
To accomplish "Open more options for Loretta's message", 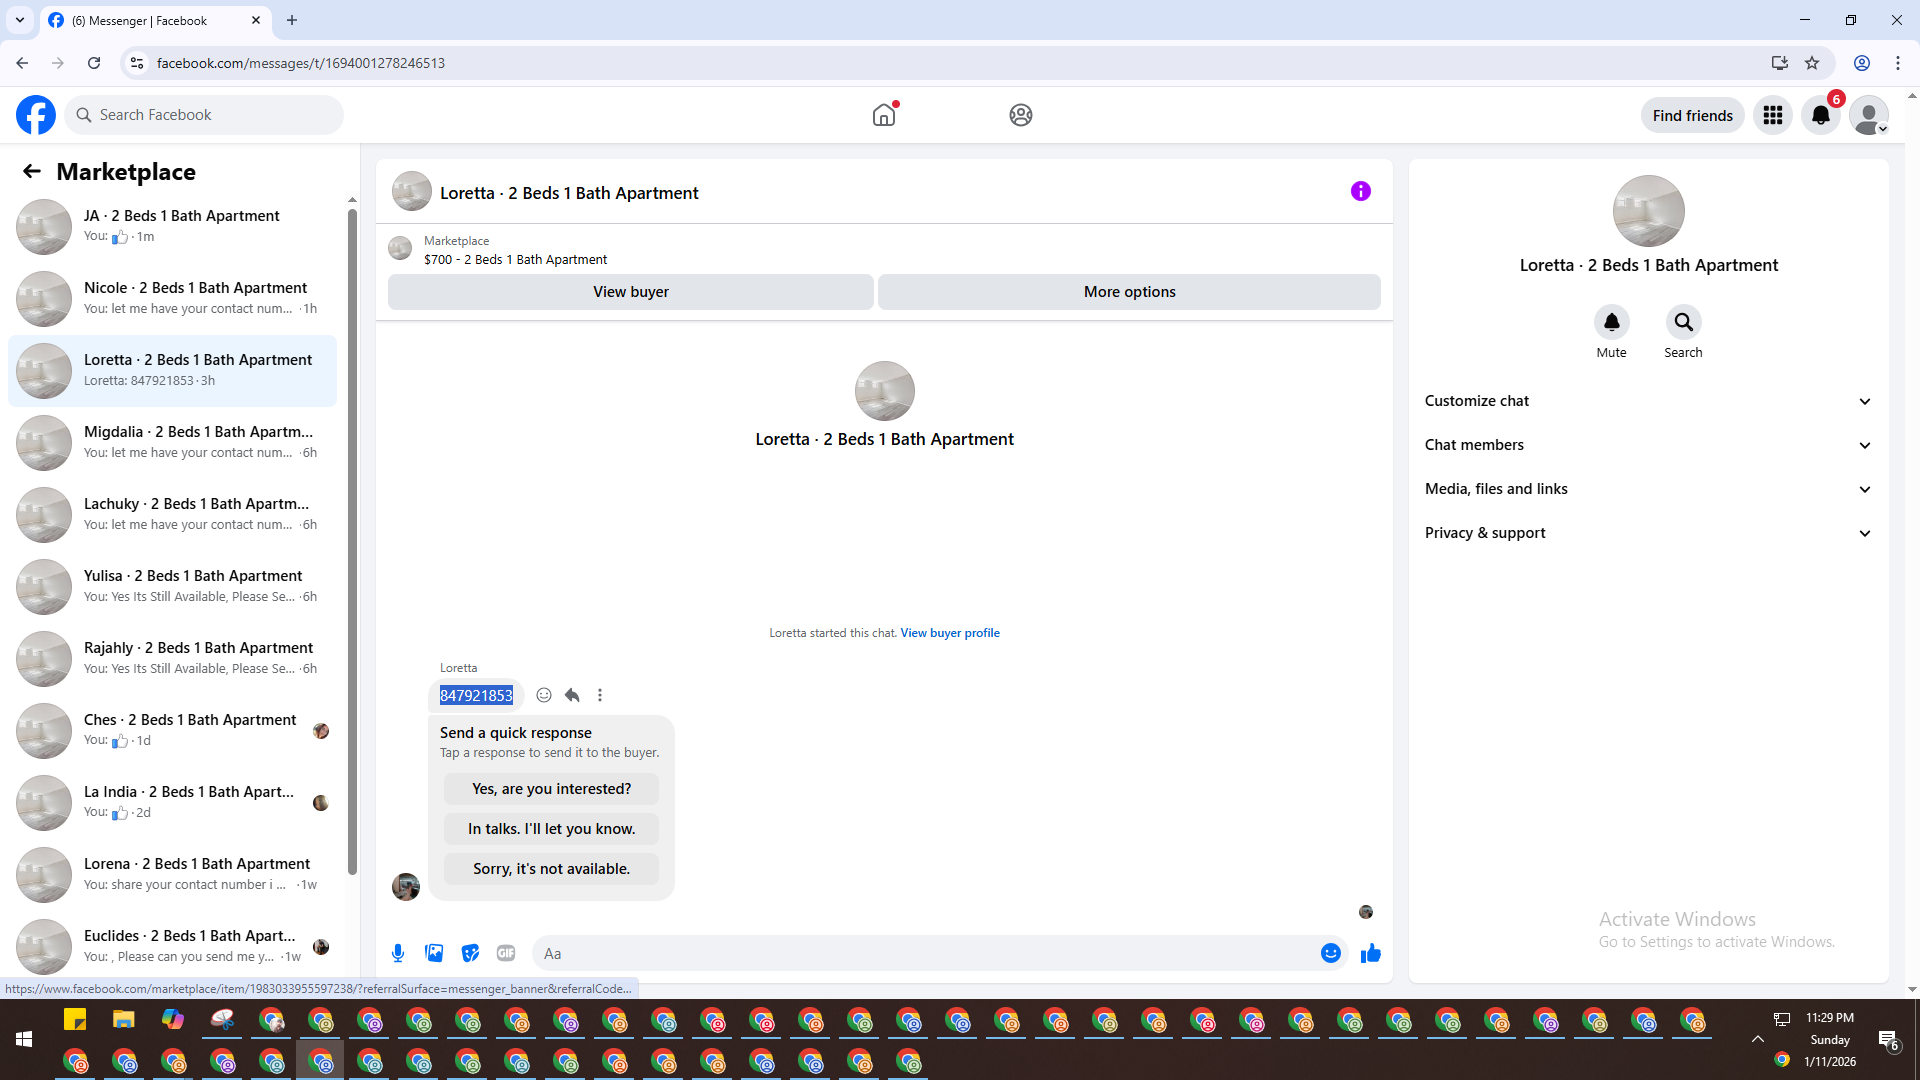I will coord(600,695).
